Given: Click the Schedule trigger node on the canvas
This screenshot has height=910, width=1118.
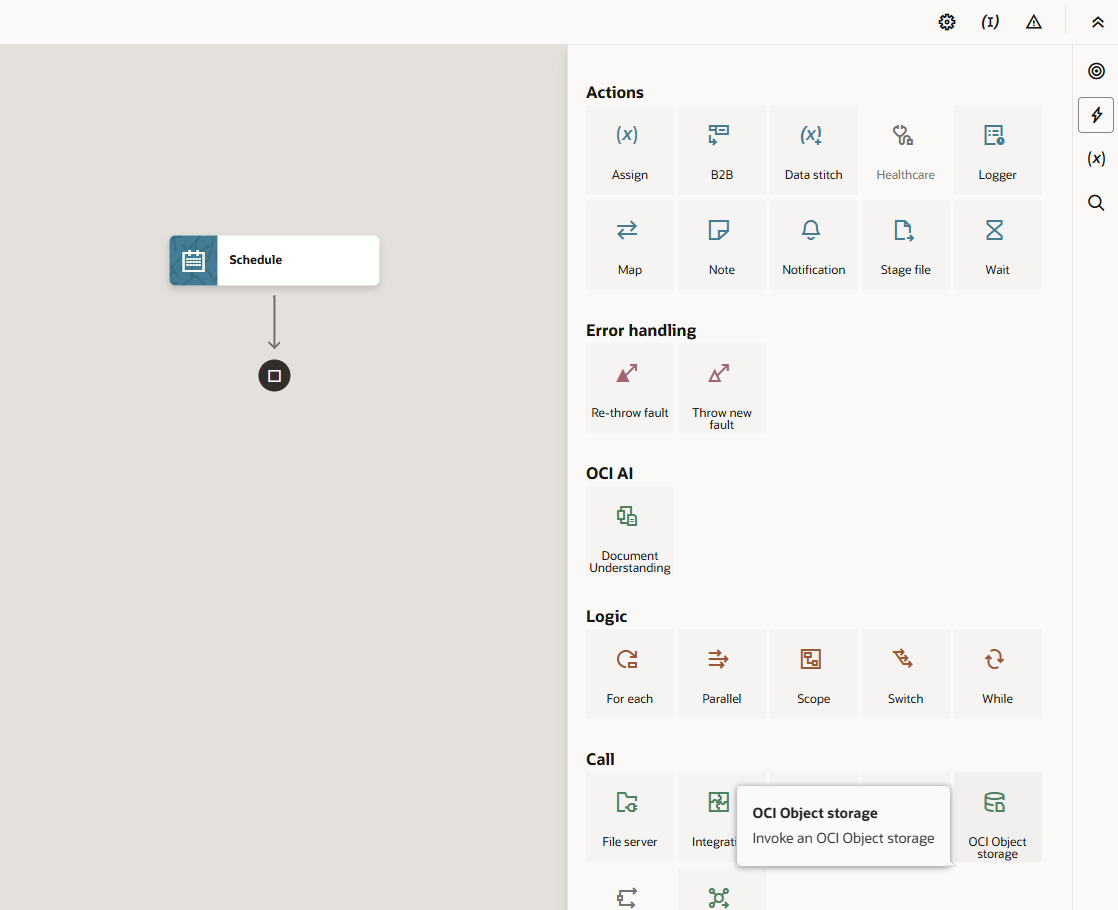Looking at the screenshot, I should coord(273,260).
